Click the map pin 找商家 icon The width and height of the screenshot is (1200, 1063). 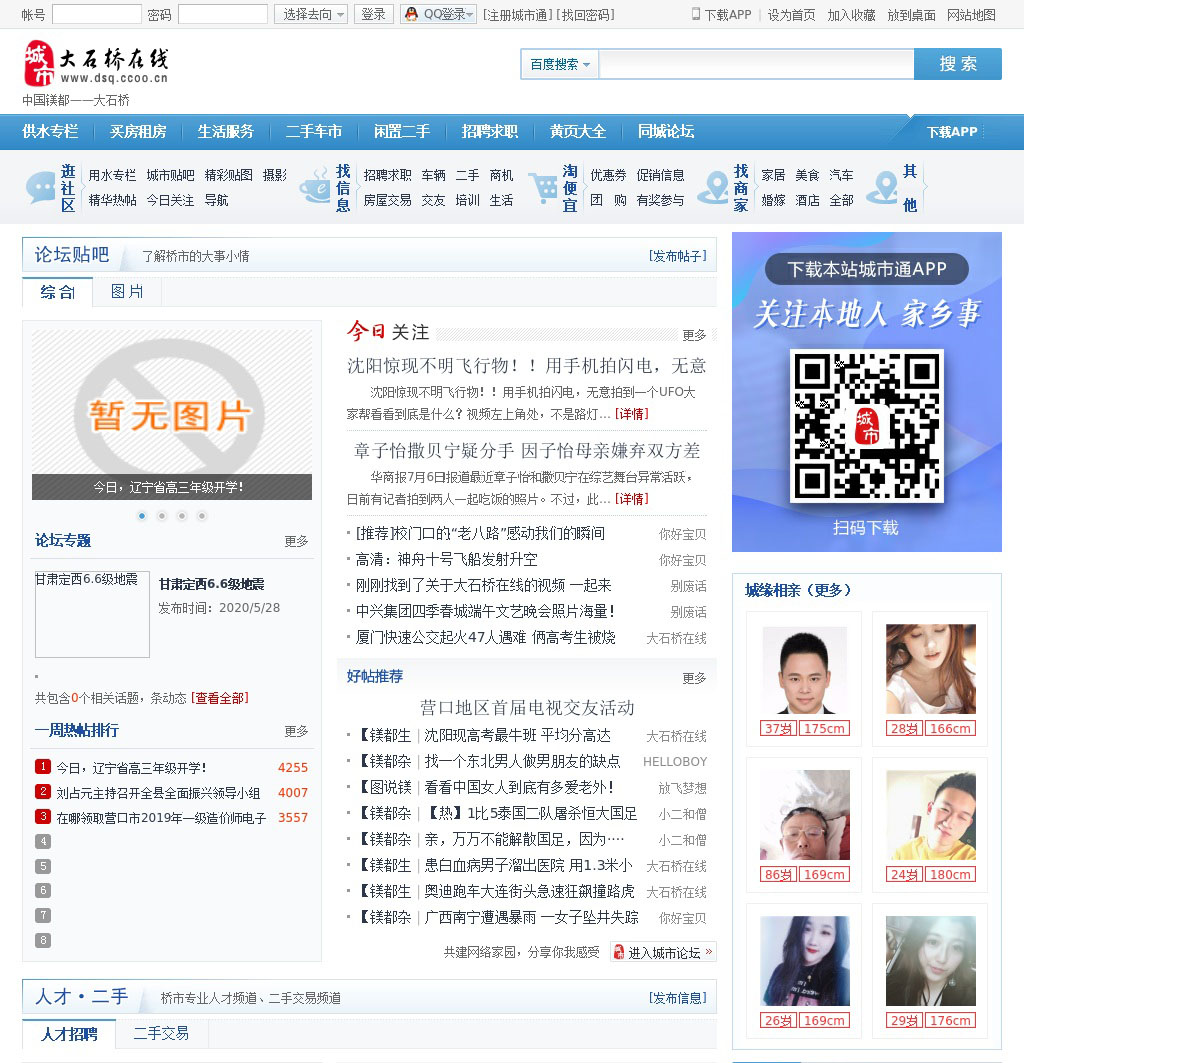click(714, 187)
